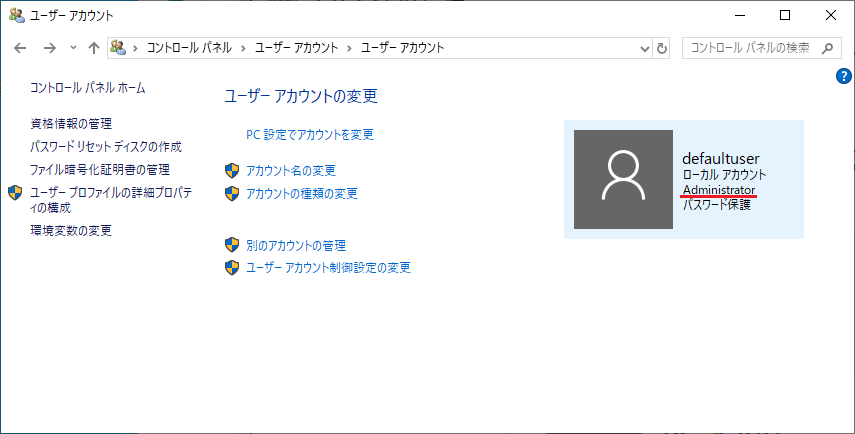855x434 pixels.
Task: Click the shield icon beside ユーザー プロファイル link
Action: coord(15,192)
